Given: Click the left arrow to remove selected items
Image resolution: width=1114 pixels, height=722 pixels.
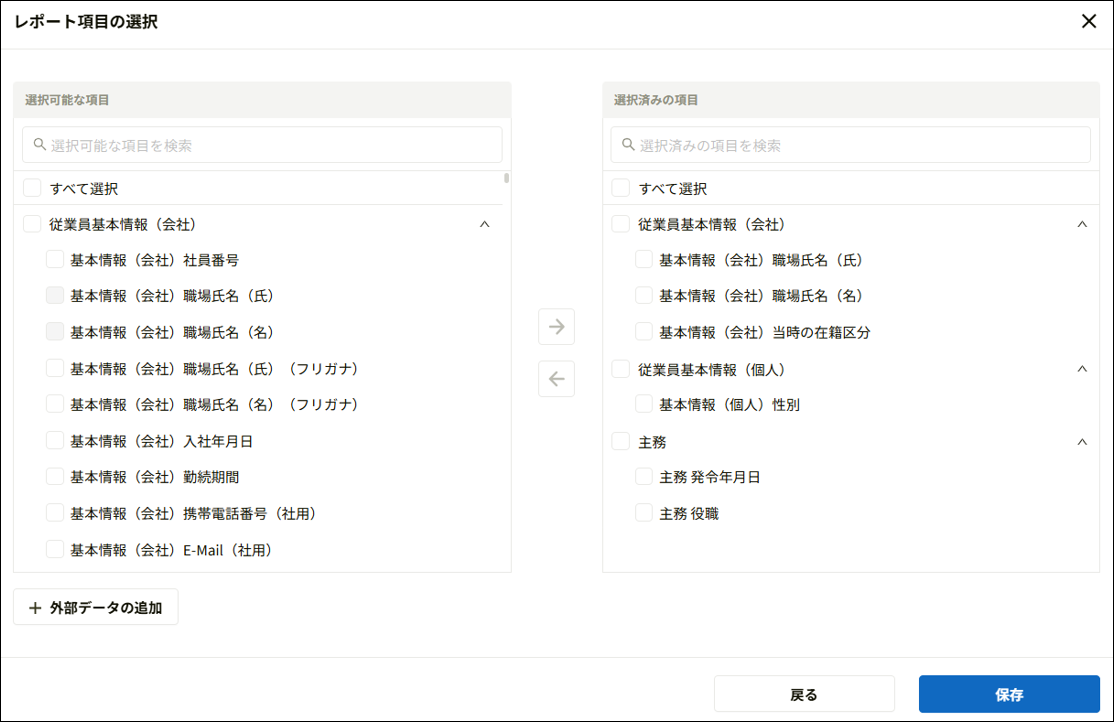Looking at the screenshot, I should point(556,379).
